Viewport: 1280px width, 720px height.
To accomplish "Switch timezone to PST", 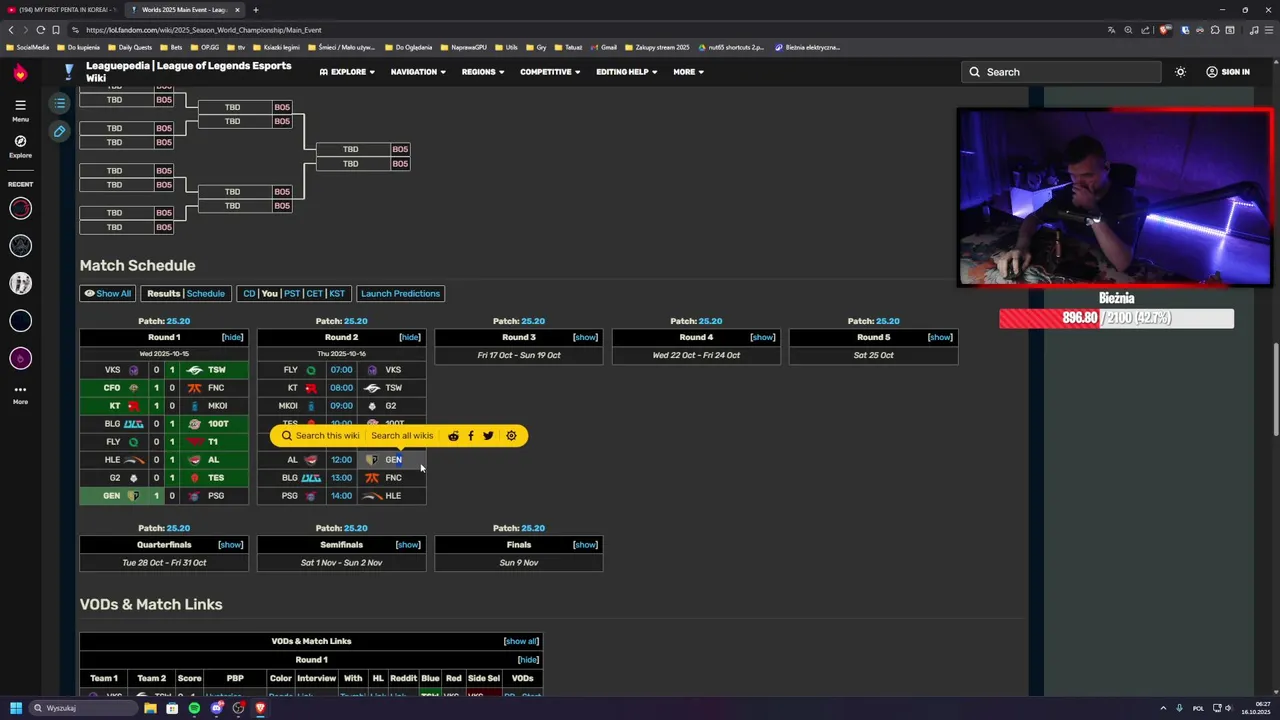I will (x=291, y=294).
